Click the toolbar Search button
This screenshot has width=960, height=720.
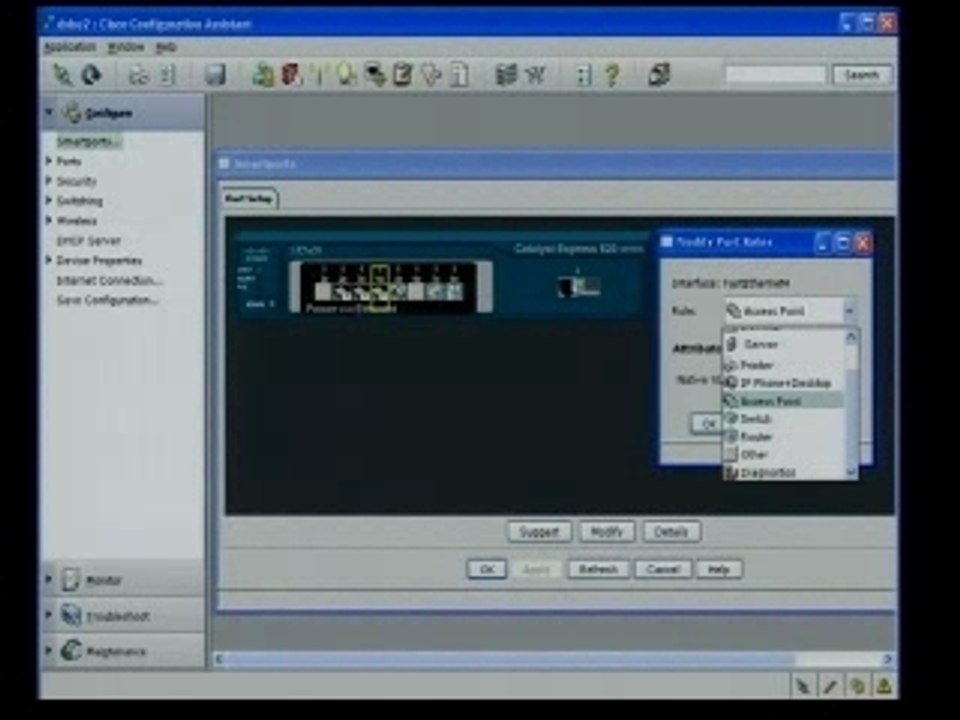point(861,75)
